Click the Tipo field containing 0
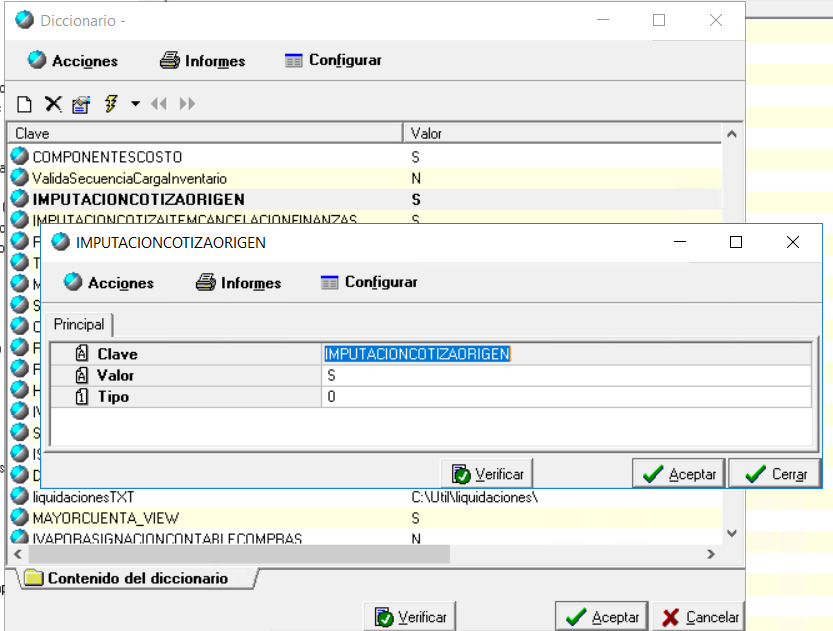 566,397
